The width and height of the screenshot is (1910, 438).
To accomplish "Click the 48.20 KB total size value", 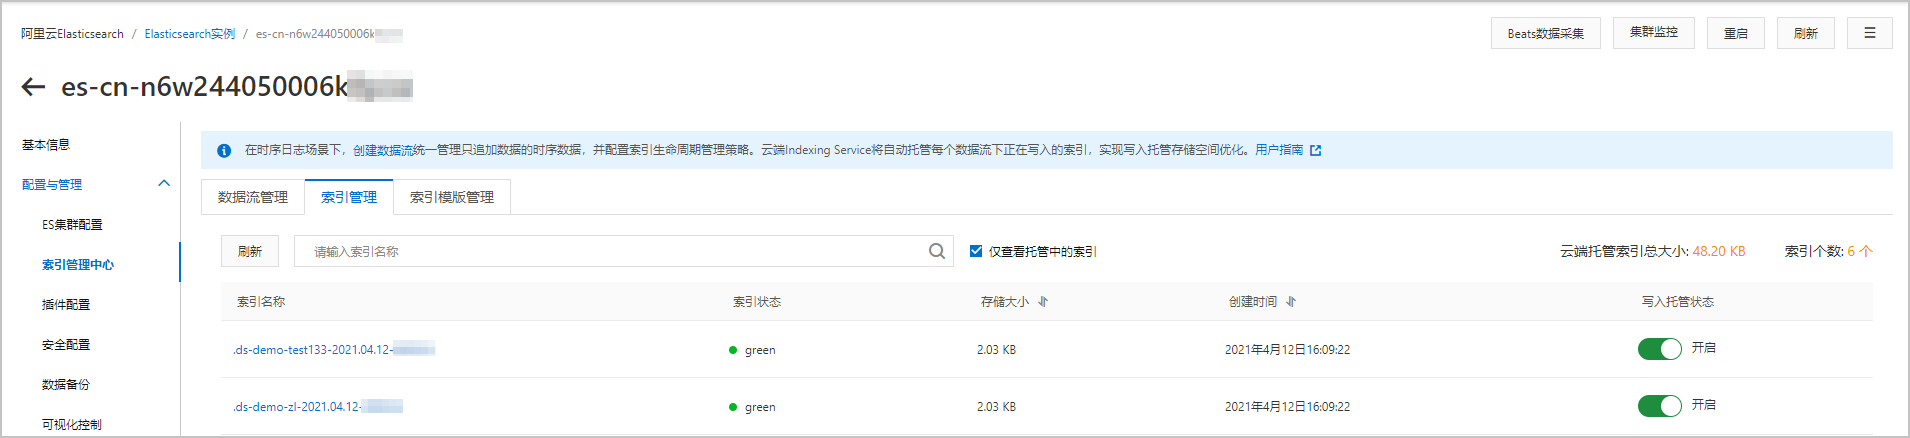I will (x=1719, y=251).
